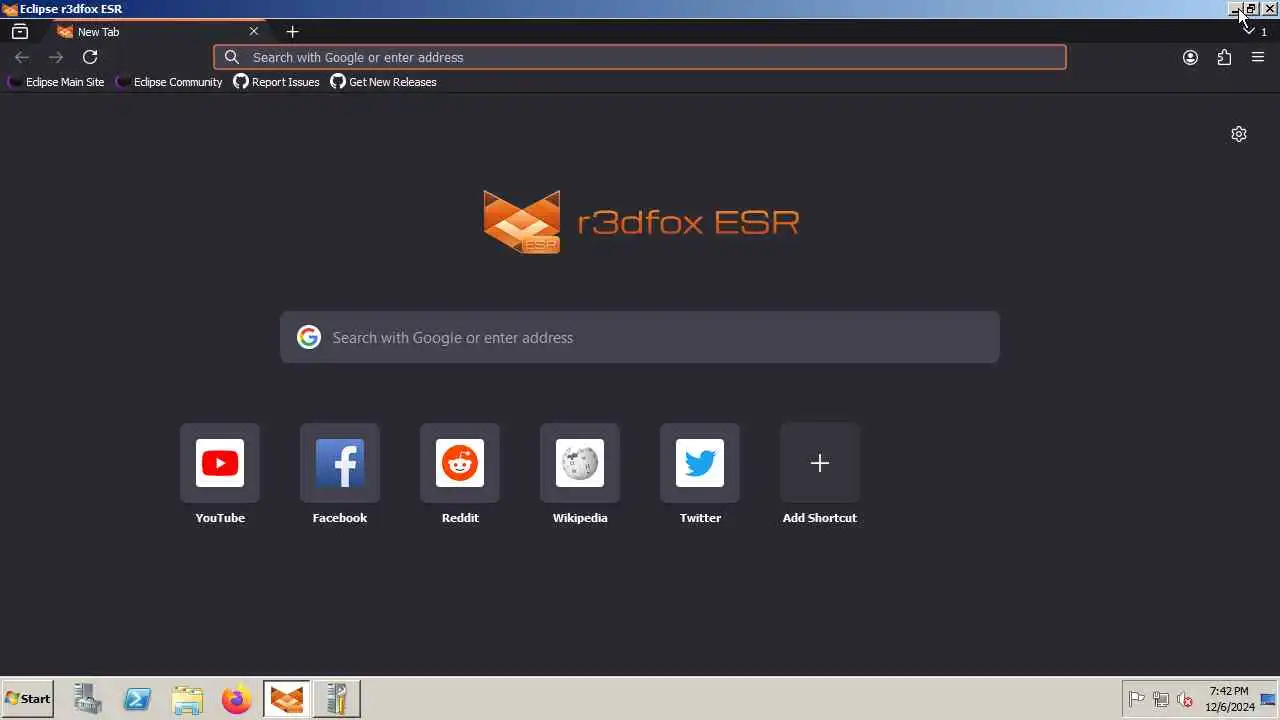Launch PowerShell from taskbar
1280x720 pixels.
(x=138, y=699)
